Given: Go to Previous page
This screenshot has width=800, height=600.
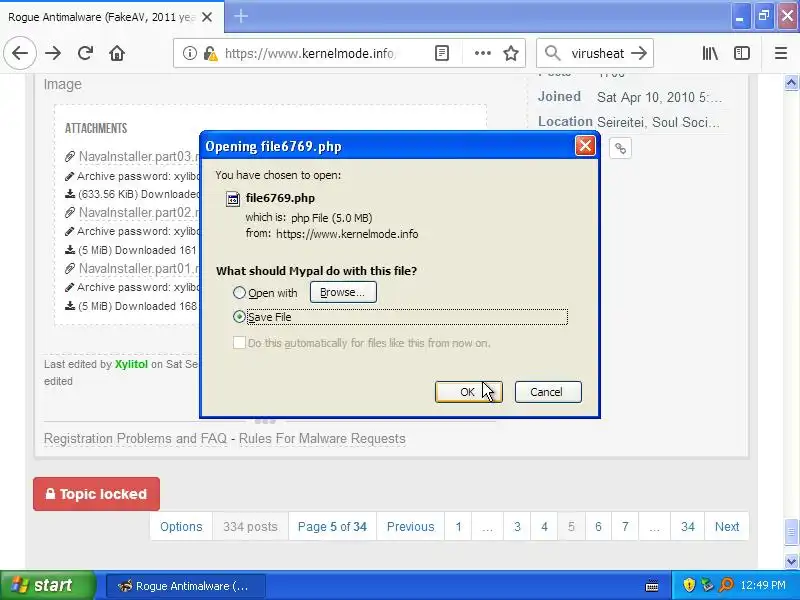Looking at the screenshot, I should 410,527.
